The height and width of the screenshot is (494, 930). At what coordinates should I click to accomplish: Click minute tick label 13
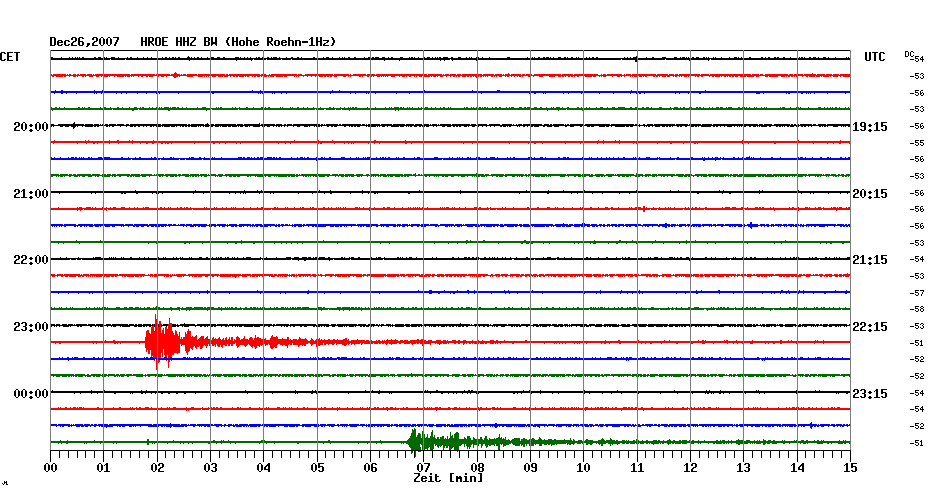(744, 467)
